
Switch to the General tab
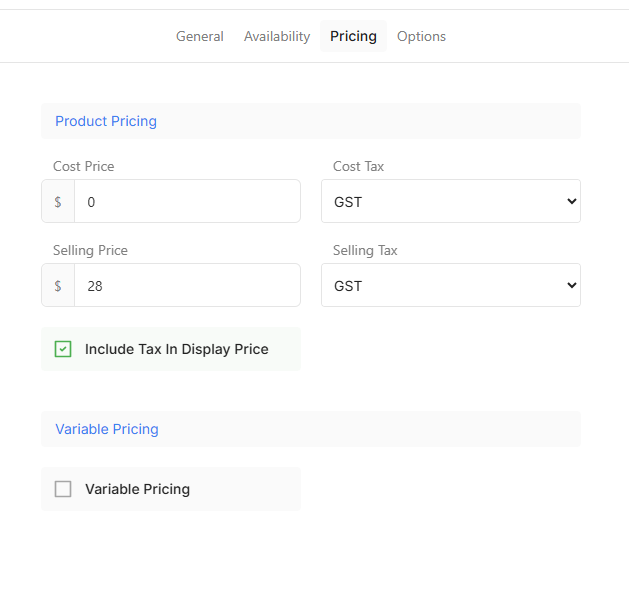pos(200,36)
